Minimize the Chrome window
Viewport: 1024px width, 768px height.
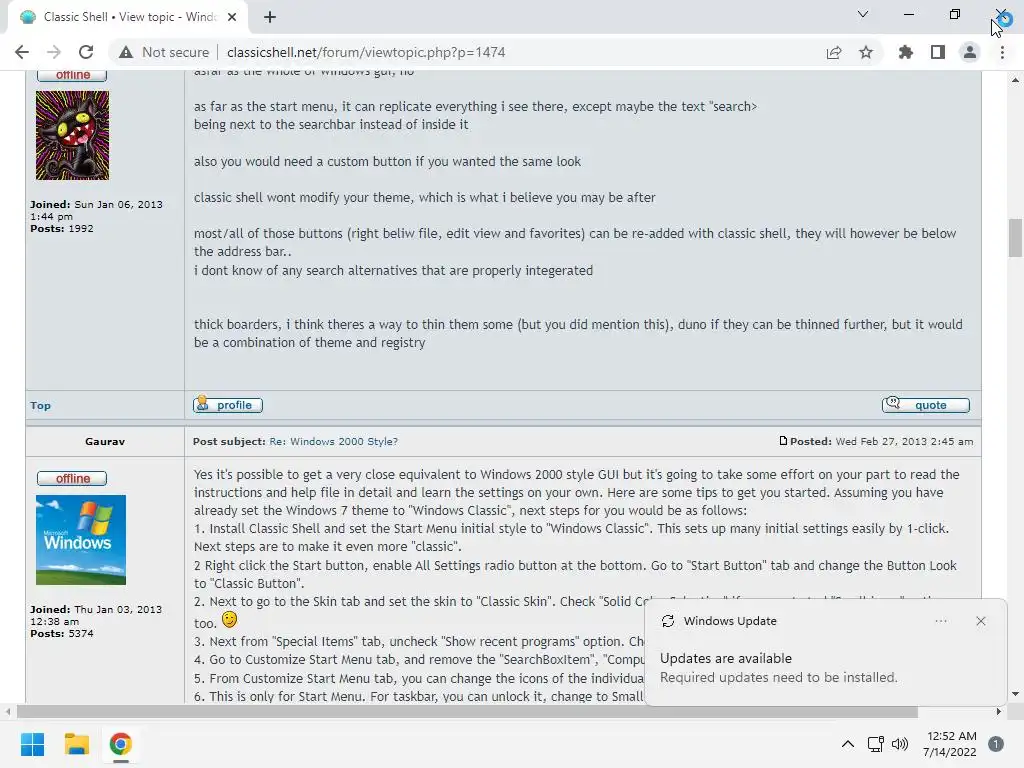908,14
